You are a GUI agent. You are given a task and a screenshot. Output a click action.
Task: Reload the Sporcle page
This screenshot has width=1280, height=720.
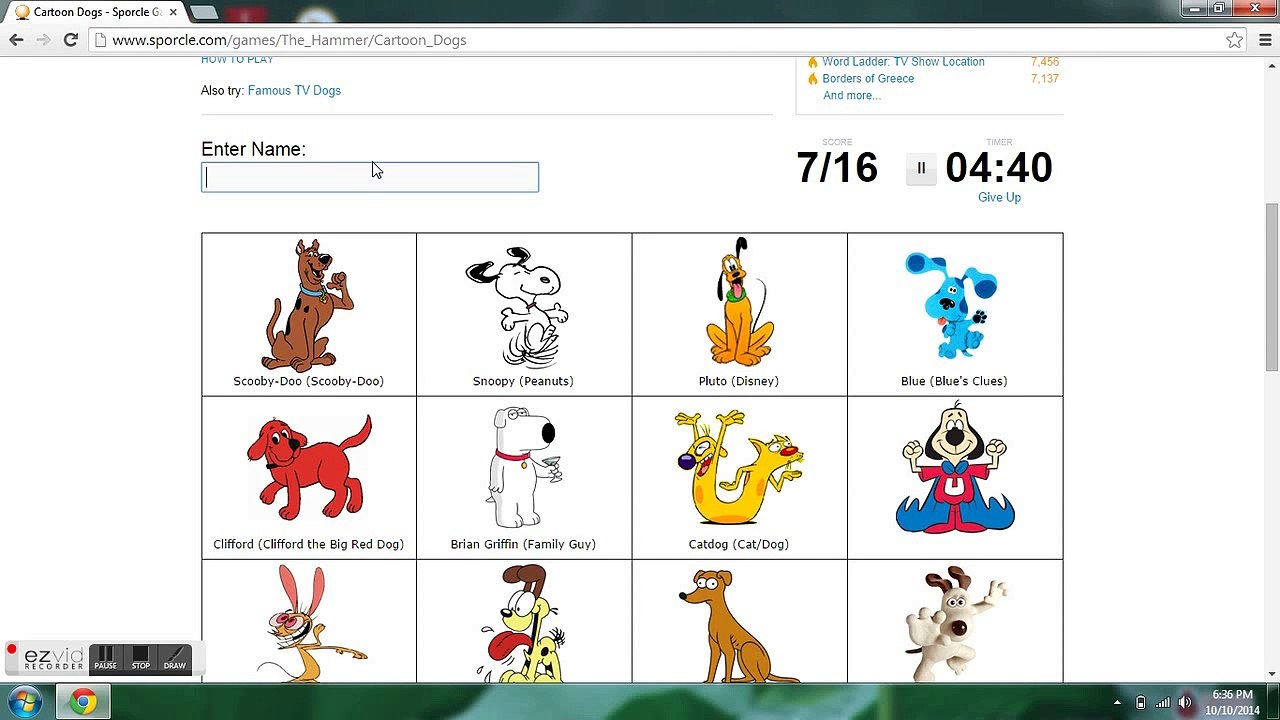pyautogui.click(x=70, y=40)
